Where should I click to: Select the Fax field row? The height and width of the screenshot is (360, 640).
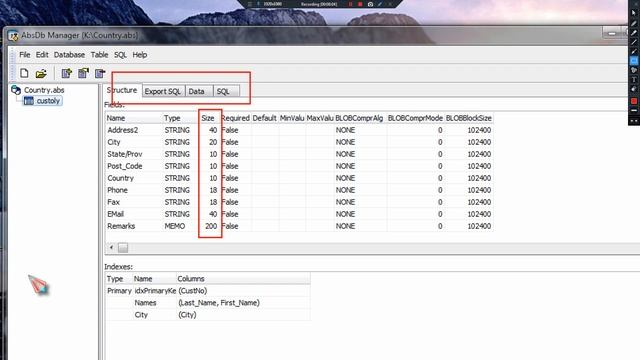click(299, 202)
